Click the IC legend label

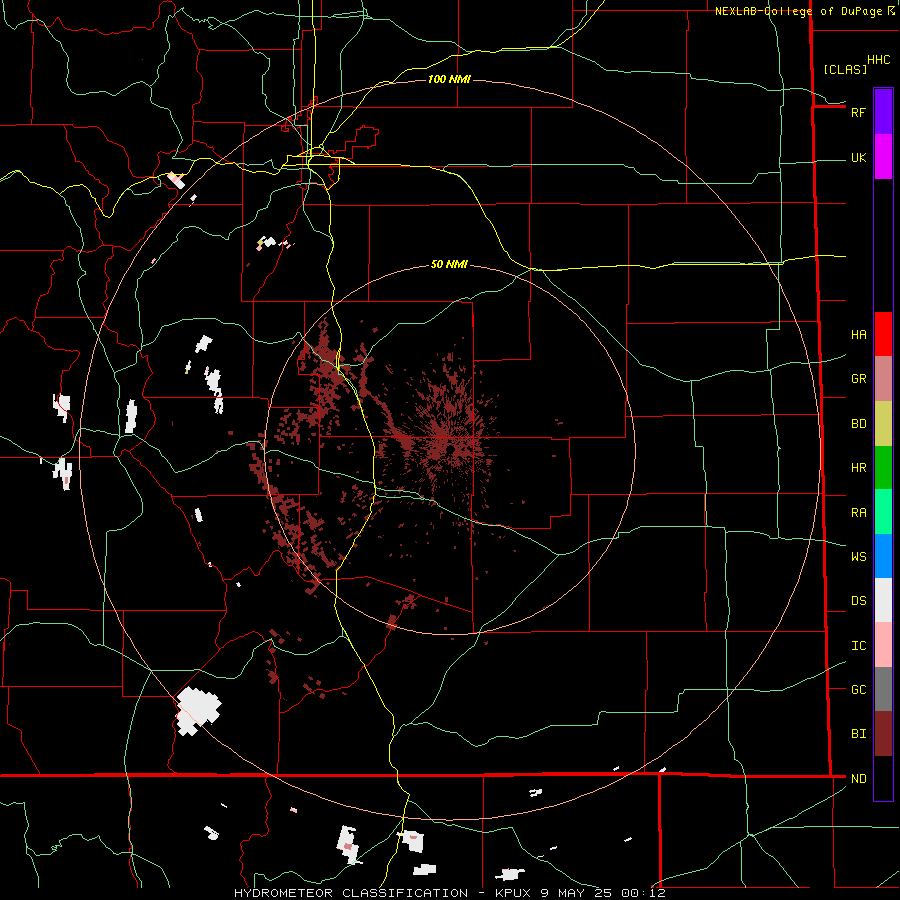[858, 646]
